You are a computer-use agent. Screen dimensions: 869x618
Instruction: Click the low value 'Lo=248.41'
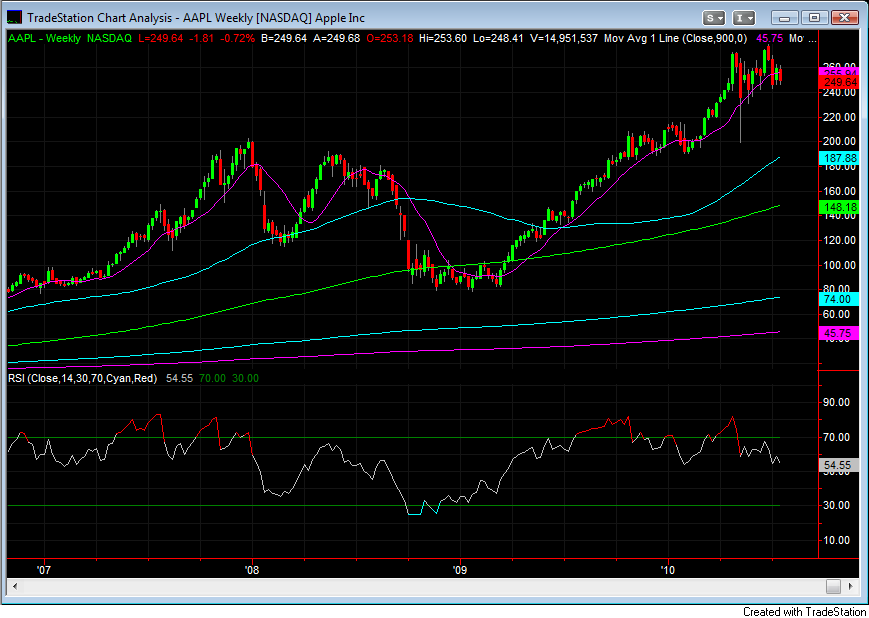pos(498,38)
